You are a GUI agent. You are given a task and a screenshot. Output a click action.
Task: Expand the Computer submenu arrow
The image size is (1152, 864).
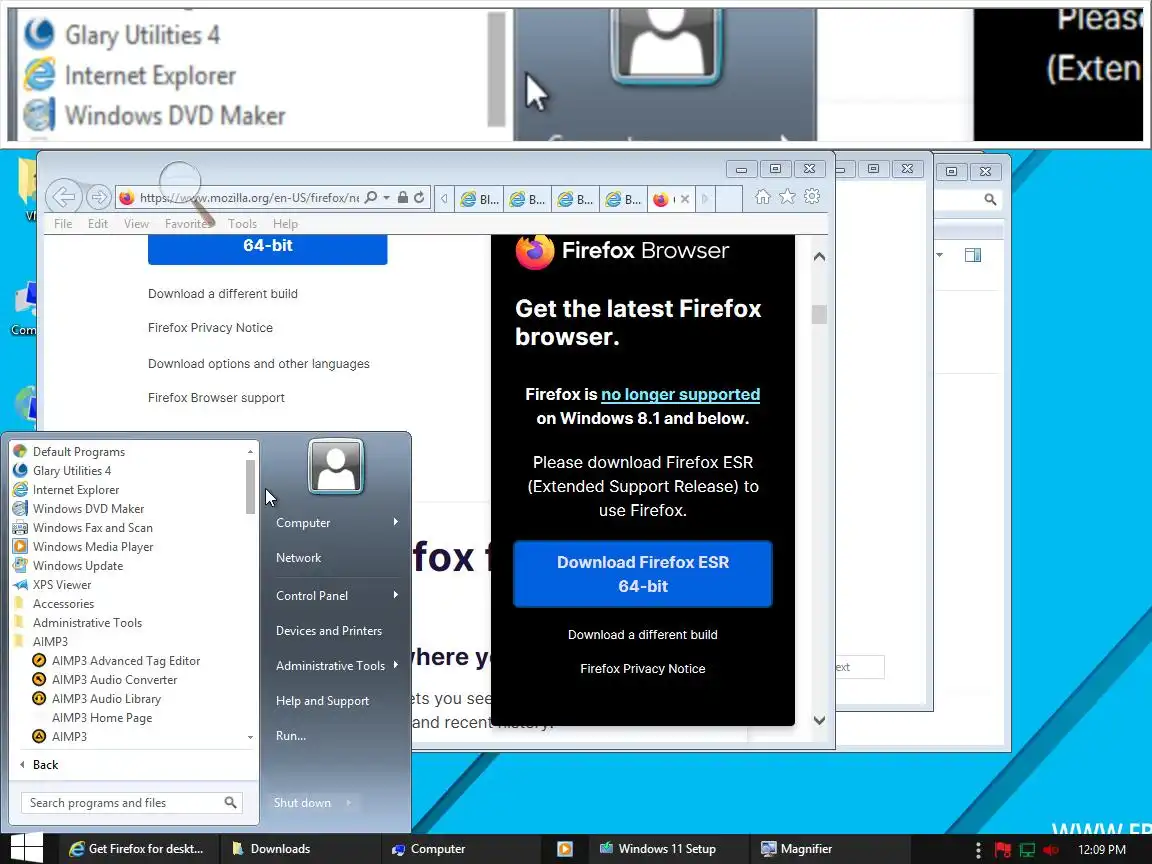395,522
